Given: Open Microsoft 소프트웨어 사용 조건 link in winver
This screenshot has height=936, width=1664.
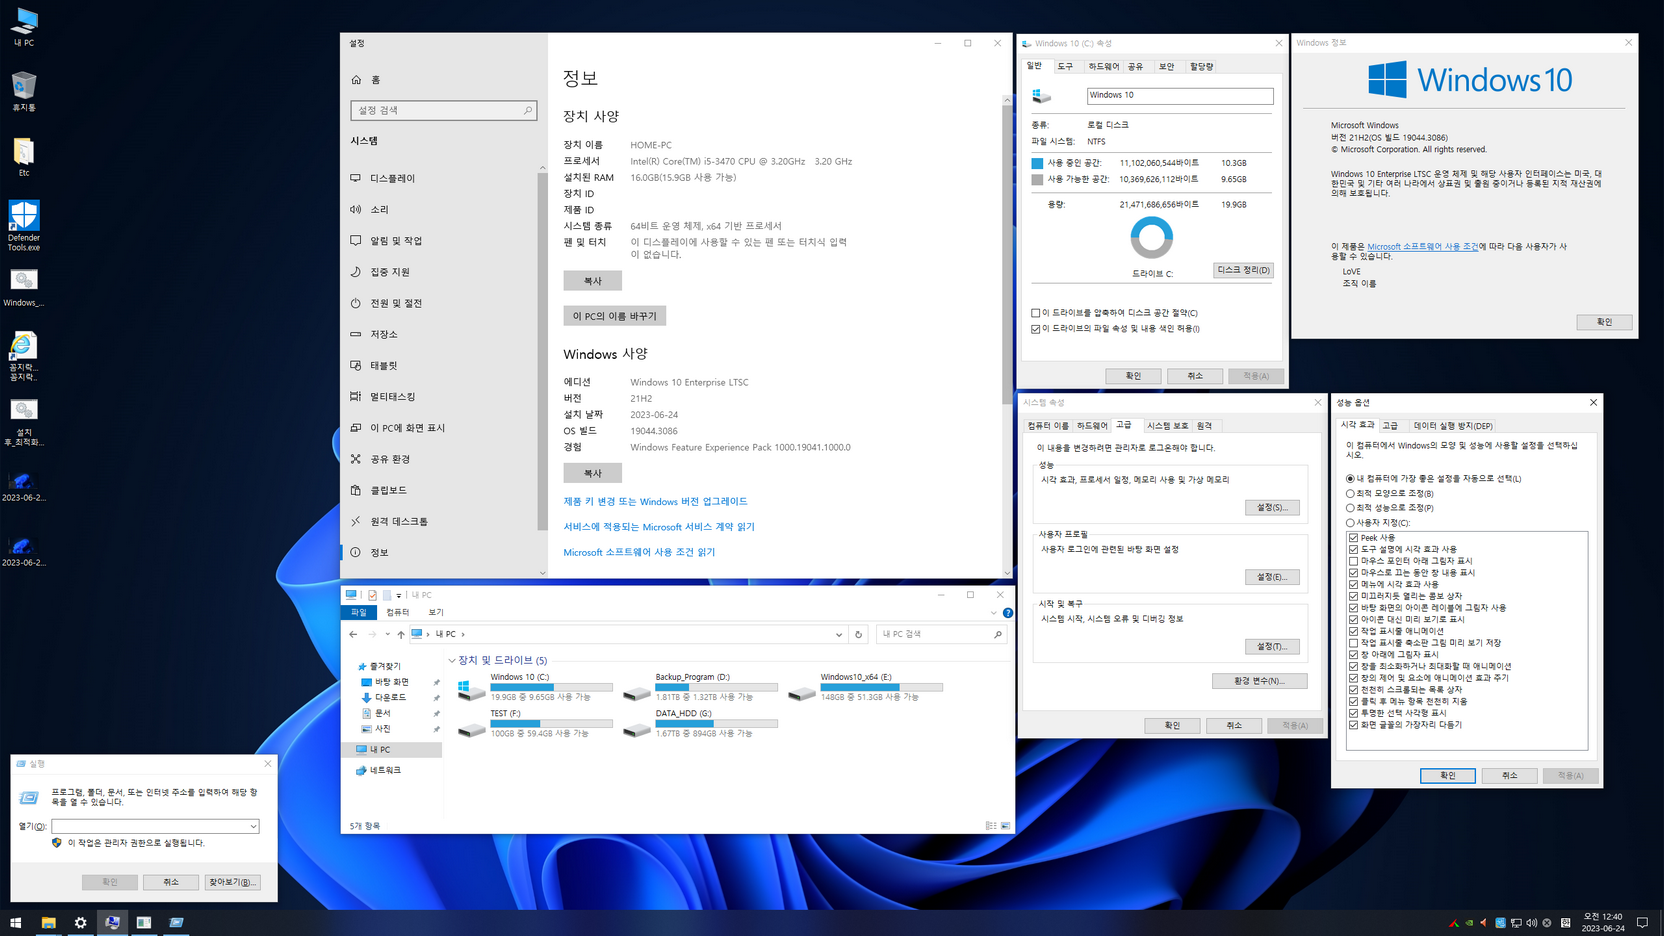Looking at the screenshot, I should point(1422,246).
